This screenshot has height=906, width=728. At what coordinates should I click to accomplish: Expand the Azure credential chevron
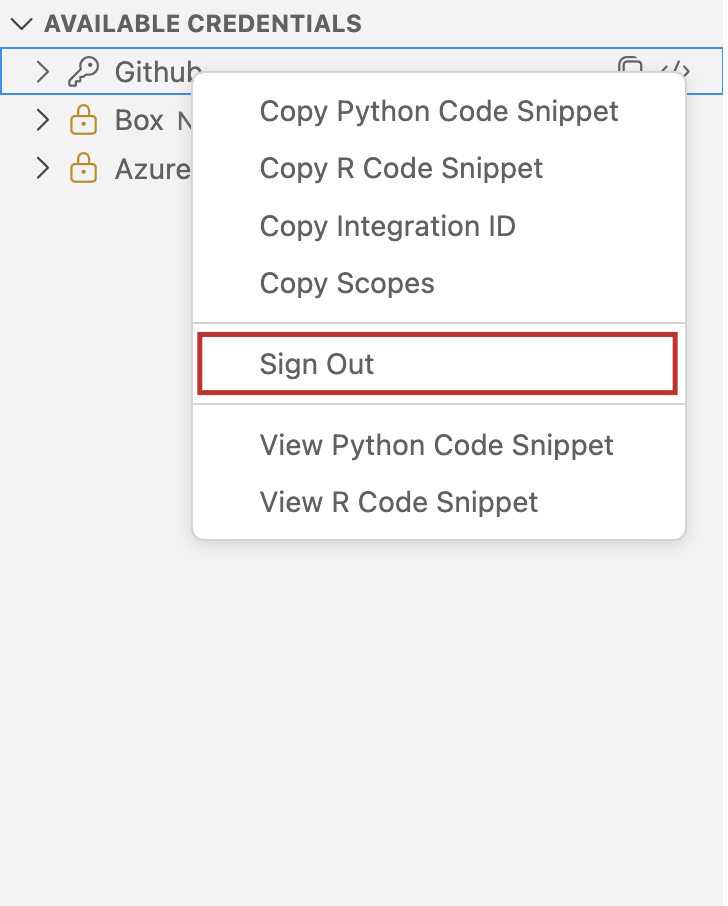(x=42, y=168)
